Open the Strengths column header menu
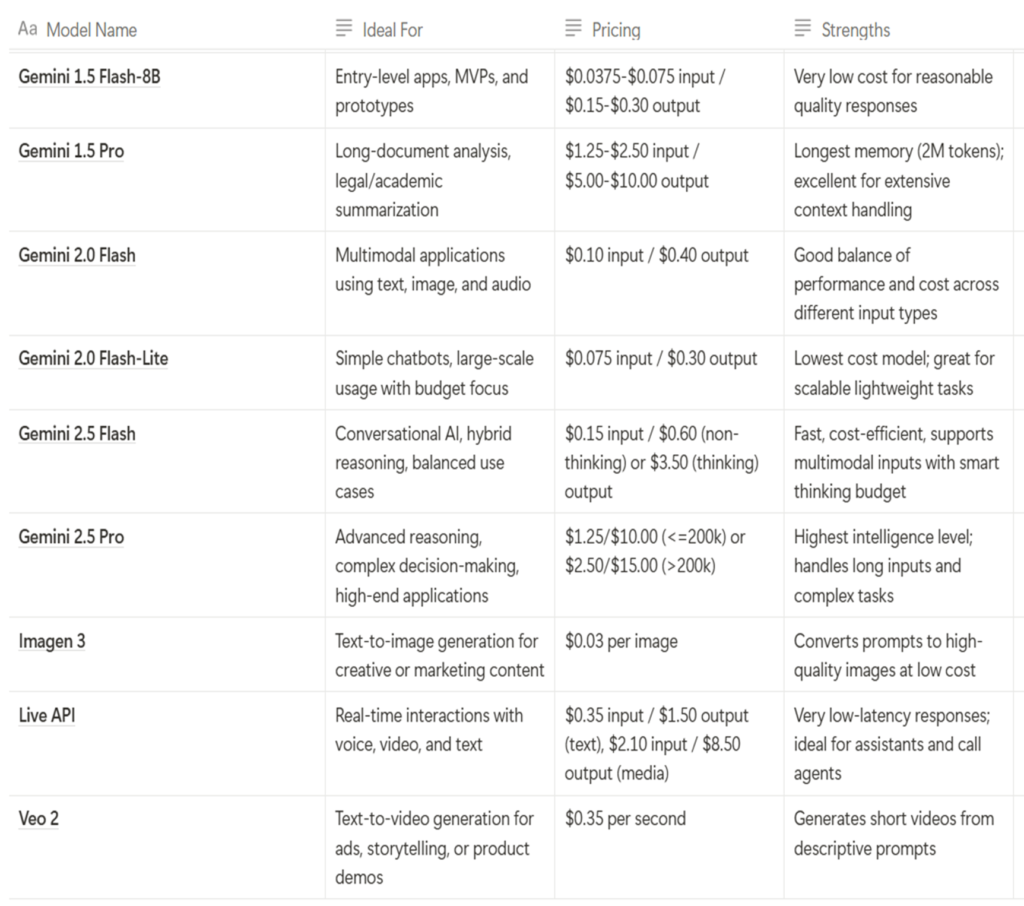The width and height of the screenshot is (1024, 906). pos(898,29)
